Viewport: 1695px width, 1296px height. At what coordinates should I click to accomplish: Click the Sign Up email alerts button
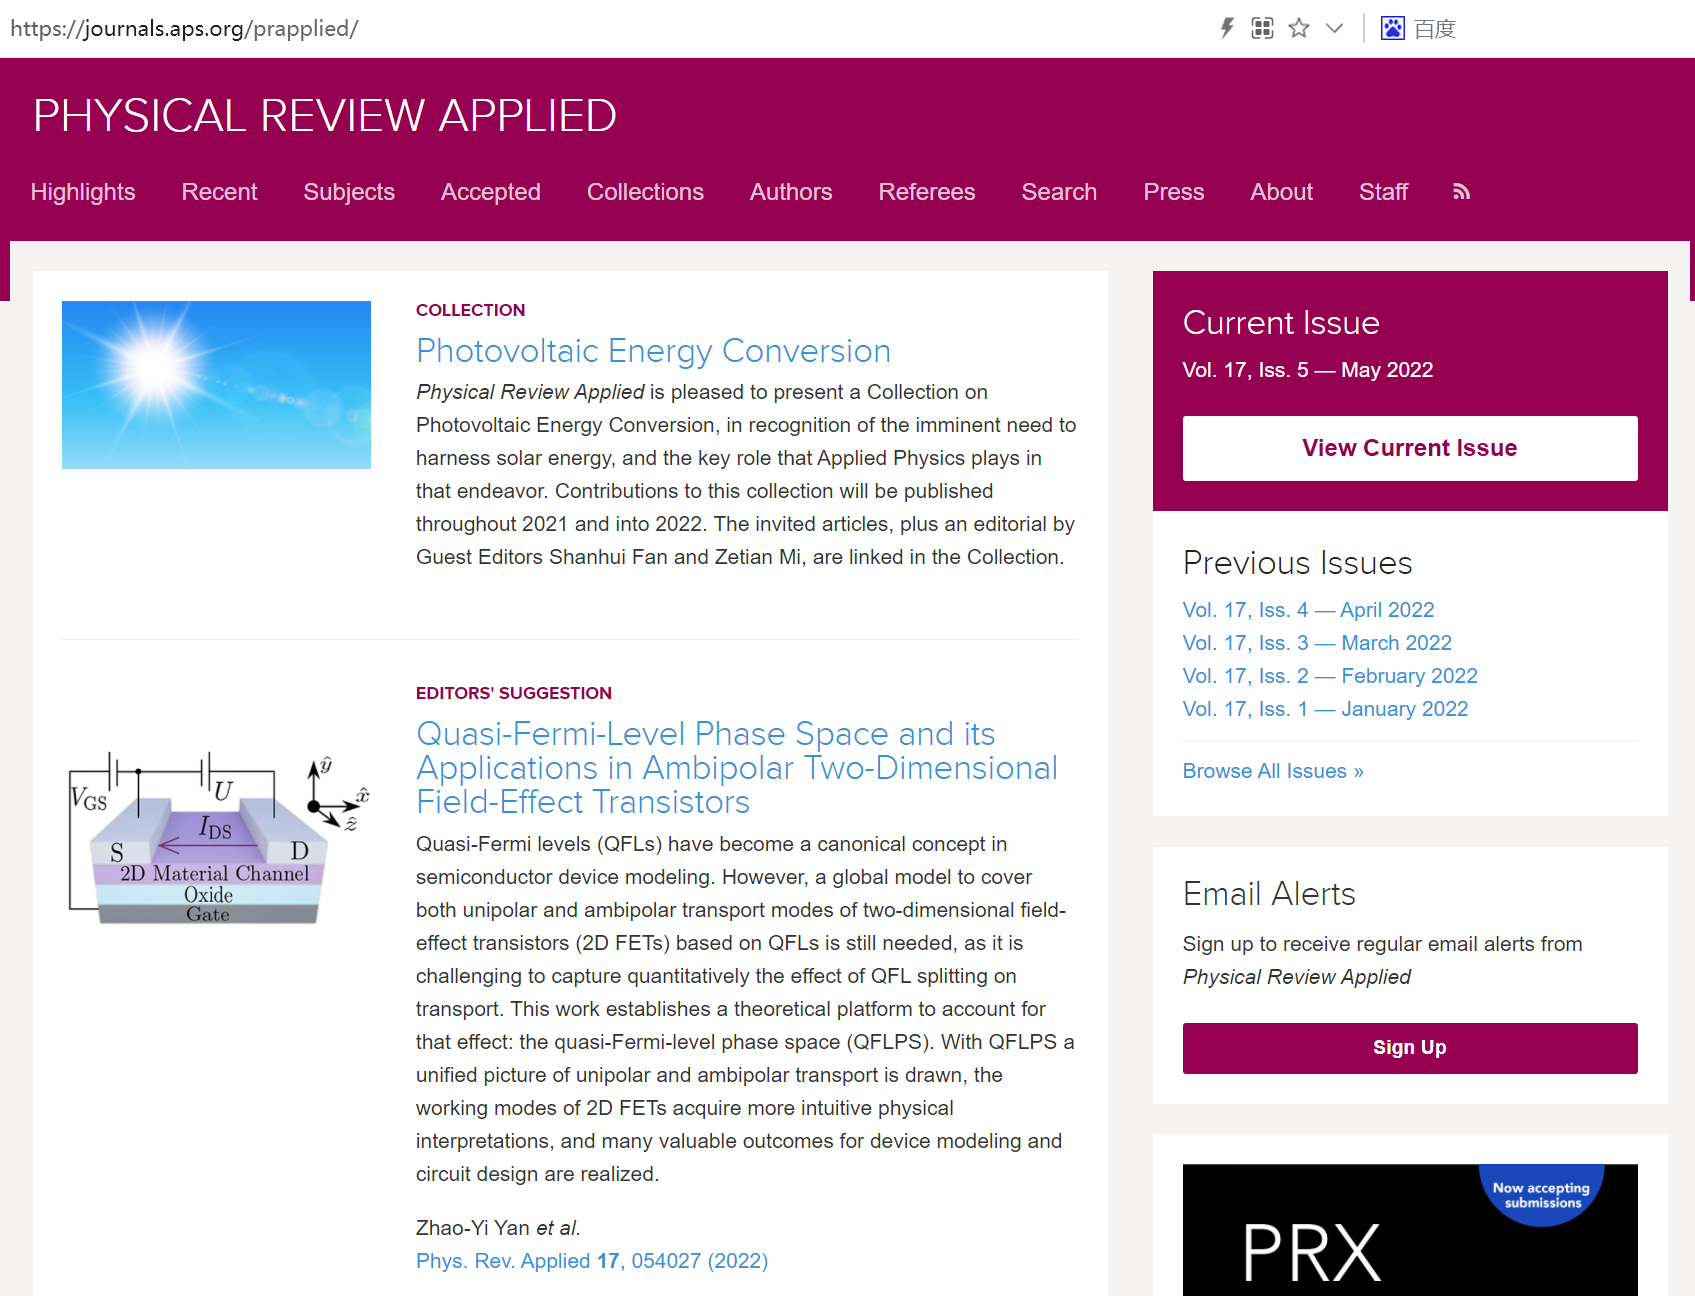[1410, 1048]
